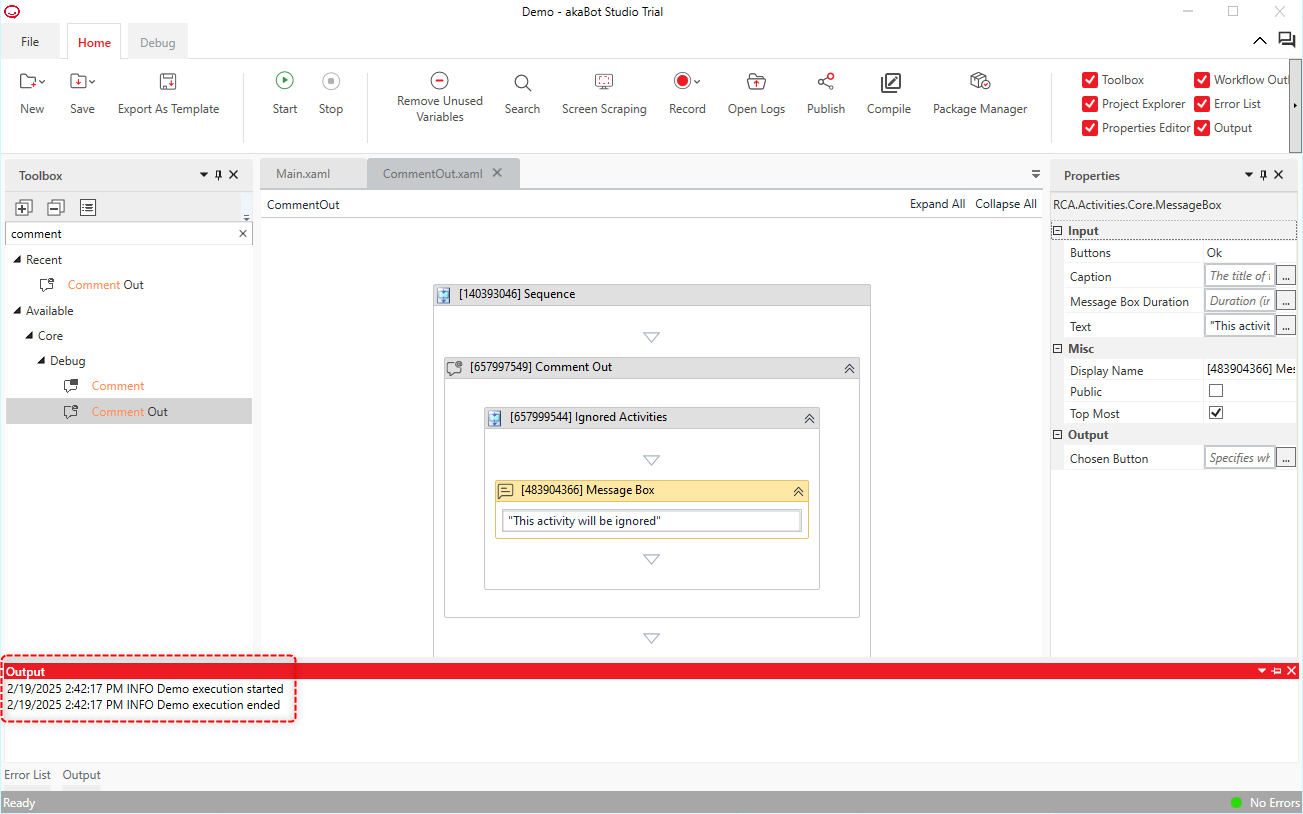Click the New workflow icon
The image size is (1303, 814).
point(28,82)
